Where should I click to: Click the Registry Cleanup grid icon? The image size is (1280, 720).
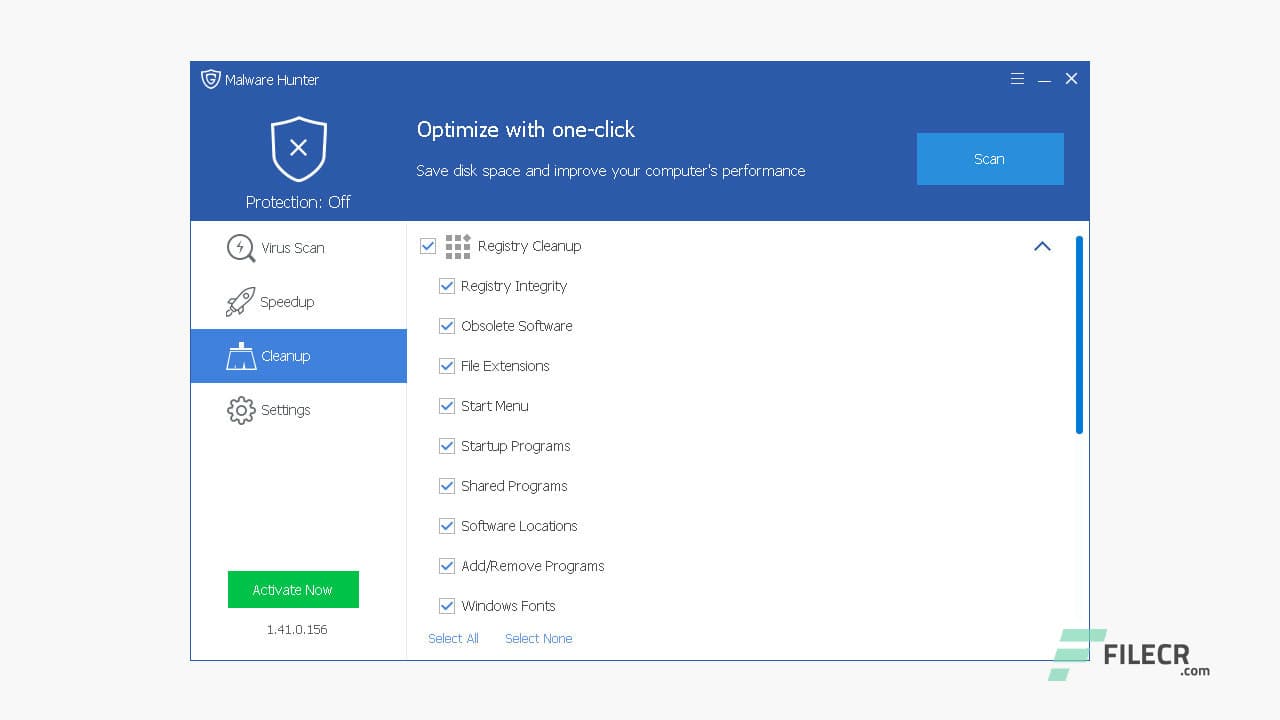point(457,246)
